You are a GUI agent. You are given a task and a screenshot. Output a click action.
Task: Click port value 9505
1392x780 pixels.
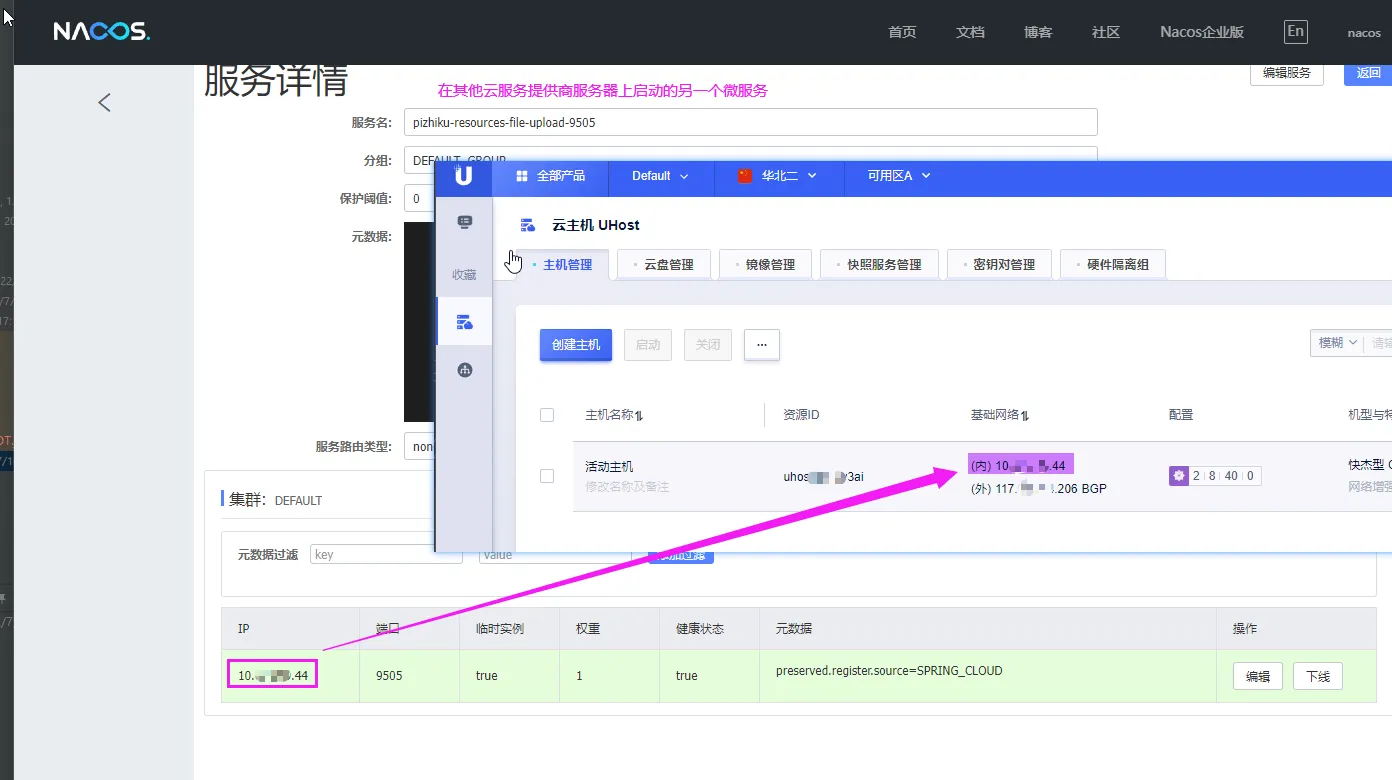[x=389, y=676]
